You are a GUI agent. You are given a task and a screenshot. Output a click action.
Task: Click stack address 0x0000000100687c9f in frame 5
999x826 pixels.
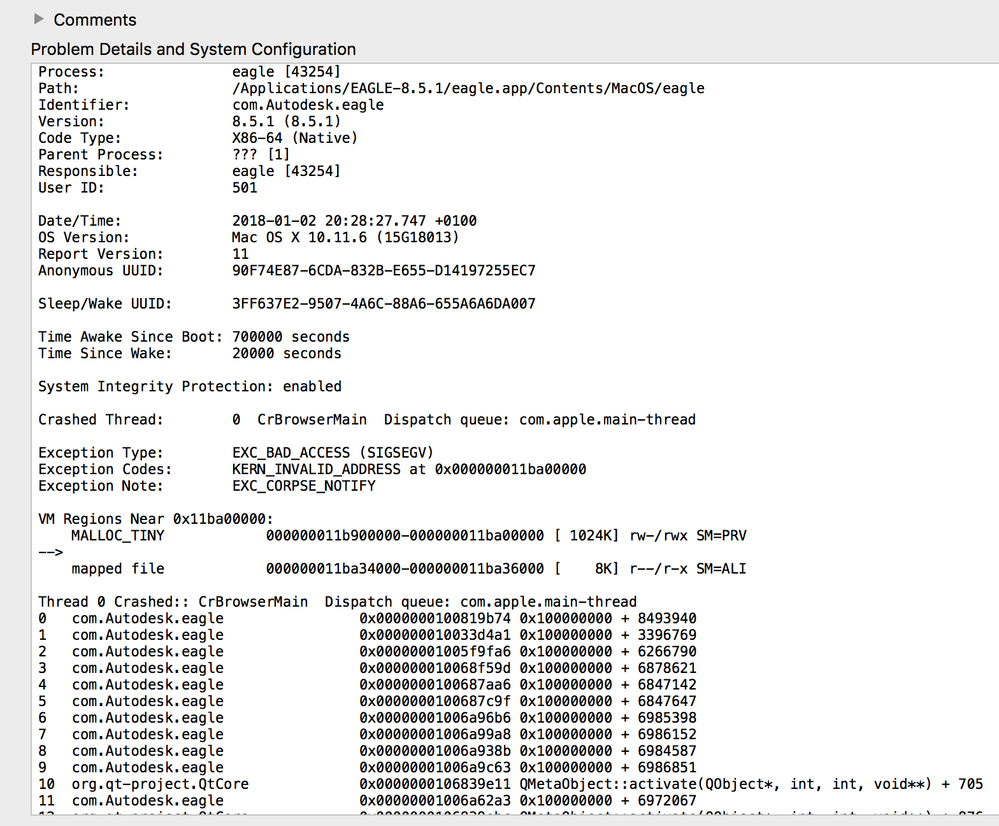pyautogui.click(x=435, y=701)
